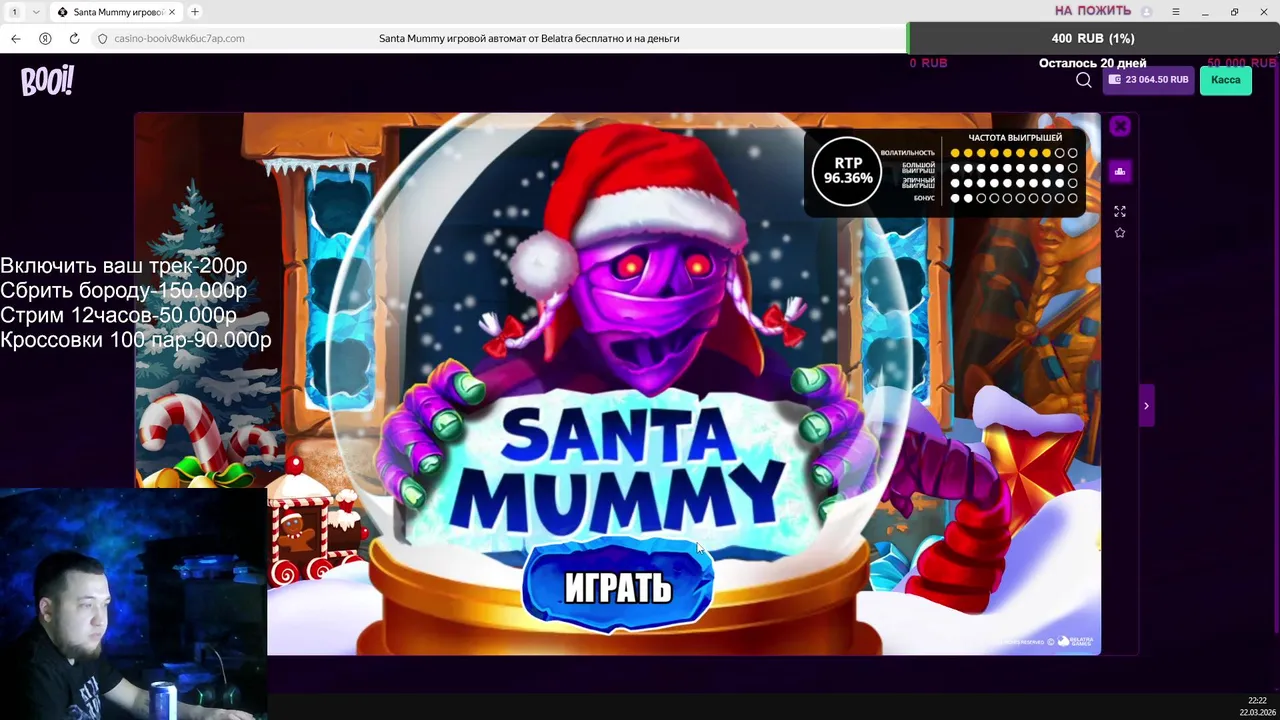The height and width of the screenshot is (720, 1280).
Task: Click the Включить ваш трек-200р line
Action: [123, 266]
